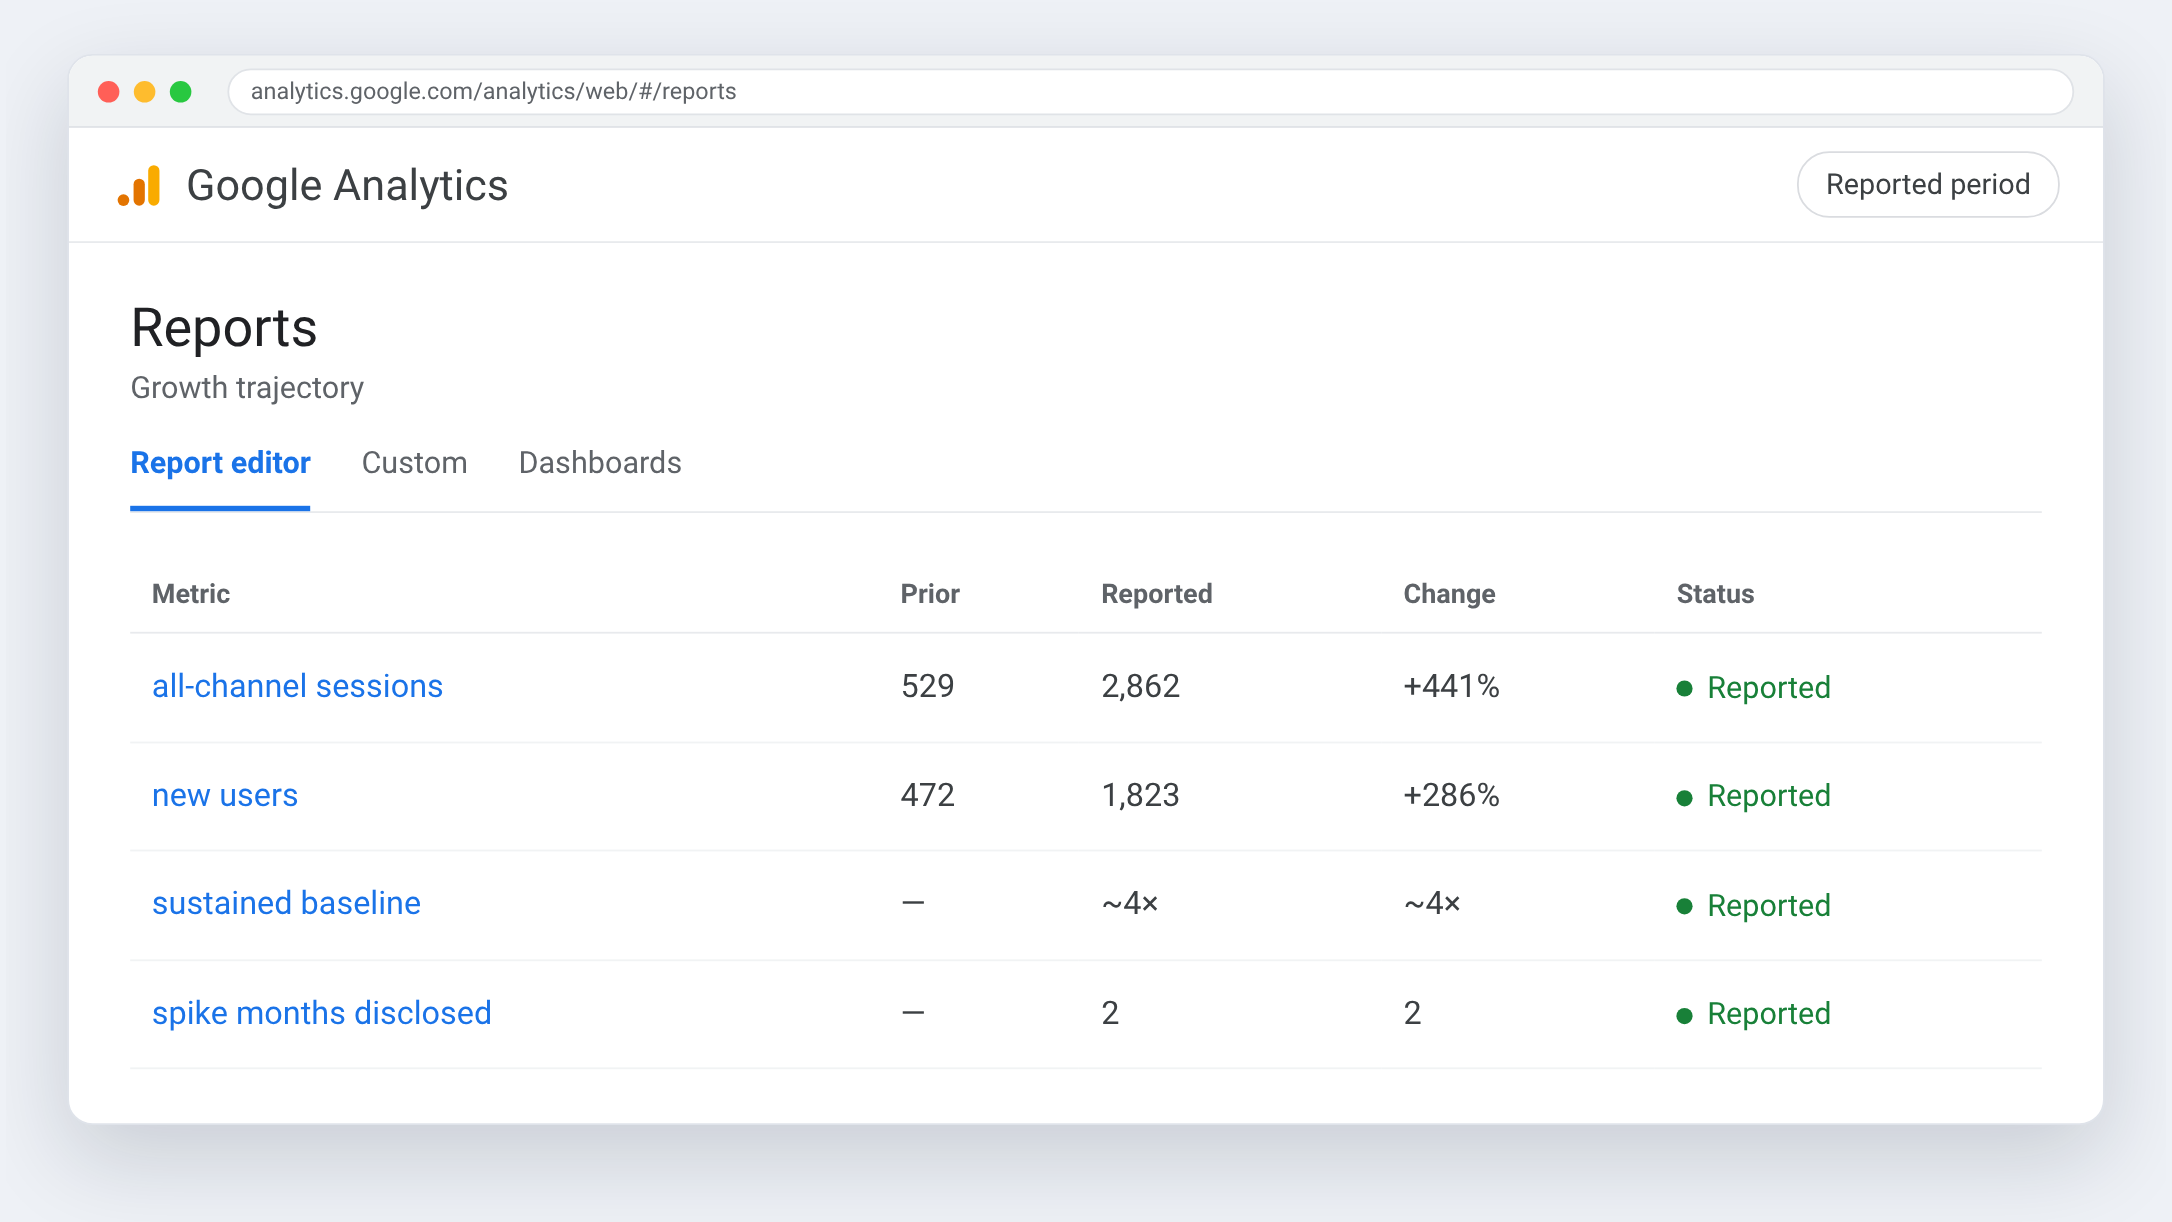The width and height of the screenshot is (2172, 1222).
Task: Click the Prior column header
Action: pos(930,594)
